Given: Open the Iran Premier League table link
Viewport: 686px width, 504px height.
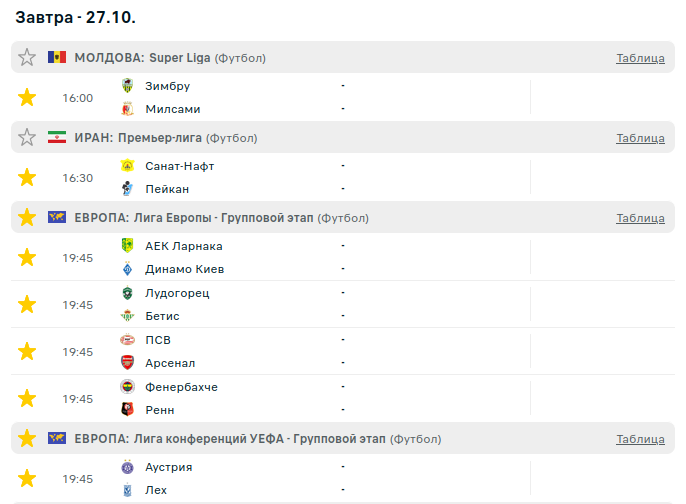Looking at the screenshot, I should 640,138.
